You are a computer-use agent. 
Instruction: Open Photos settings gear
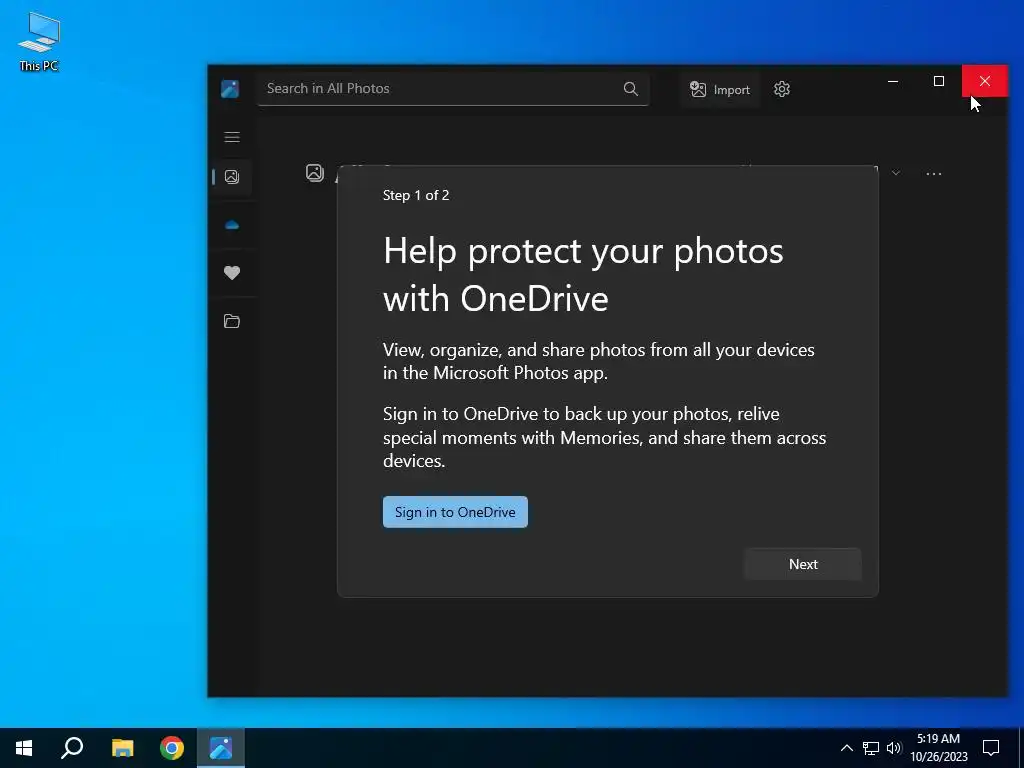[782, 89]
